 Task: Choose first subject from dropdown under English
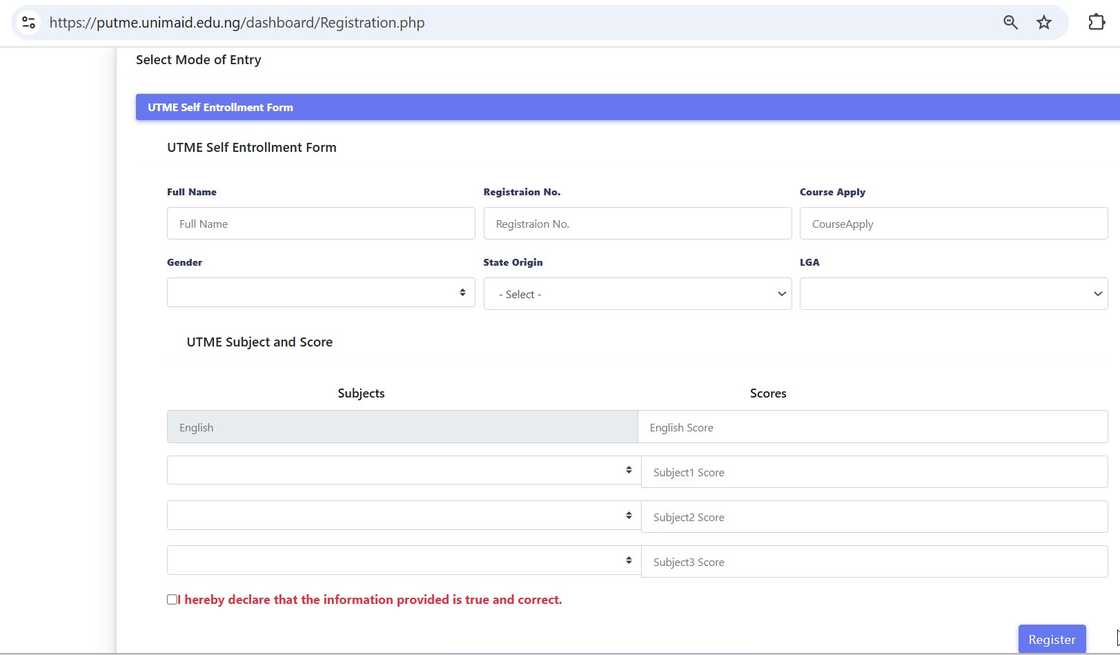coord(402,471)
